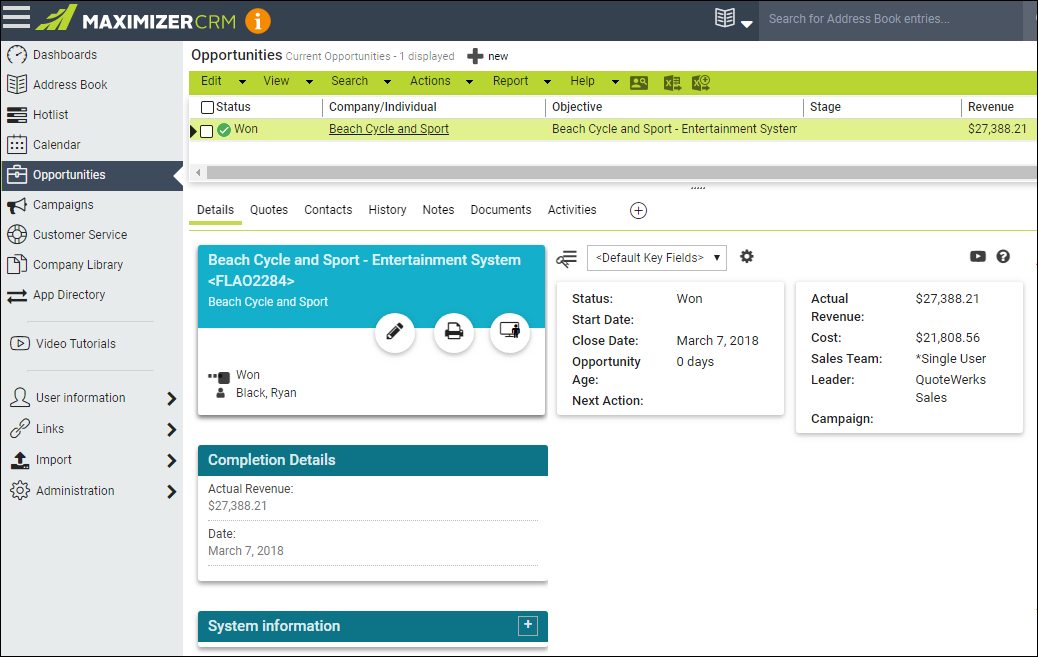Open the Default Key Fields dropdown

point(656,258)
